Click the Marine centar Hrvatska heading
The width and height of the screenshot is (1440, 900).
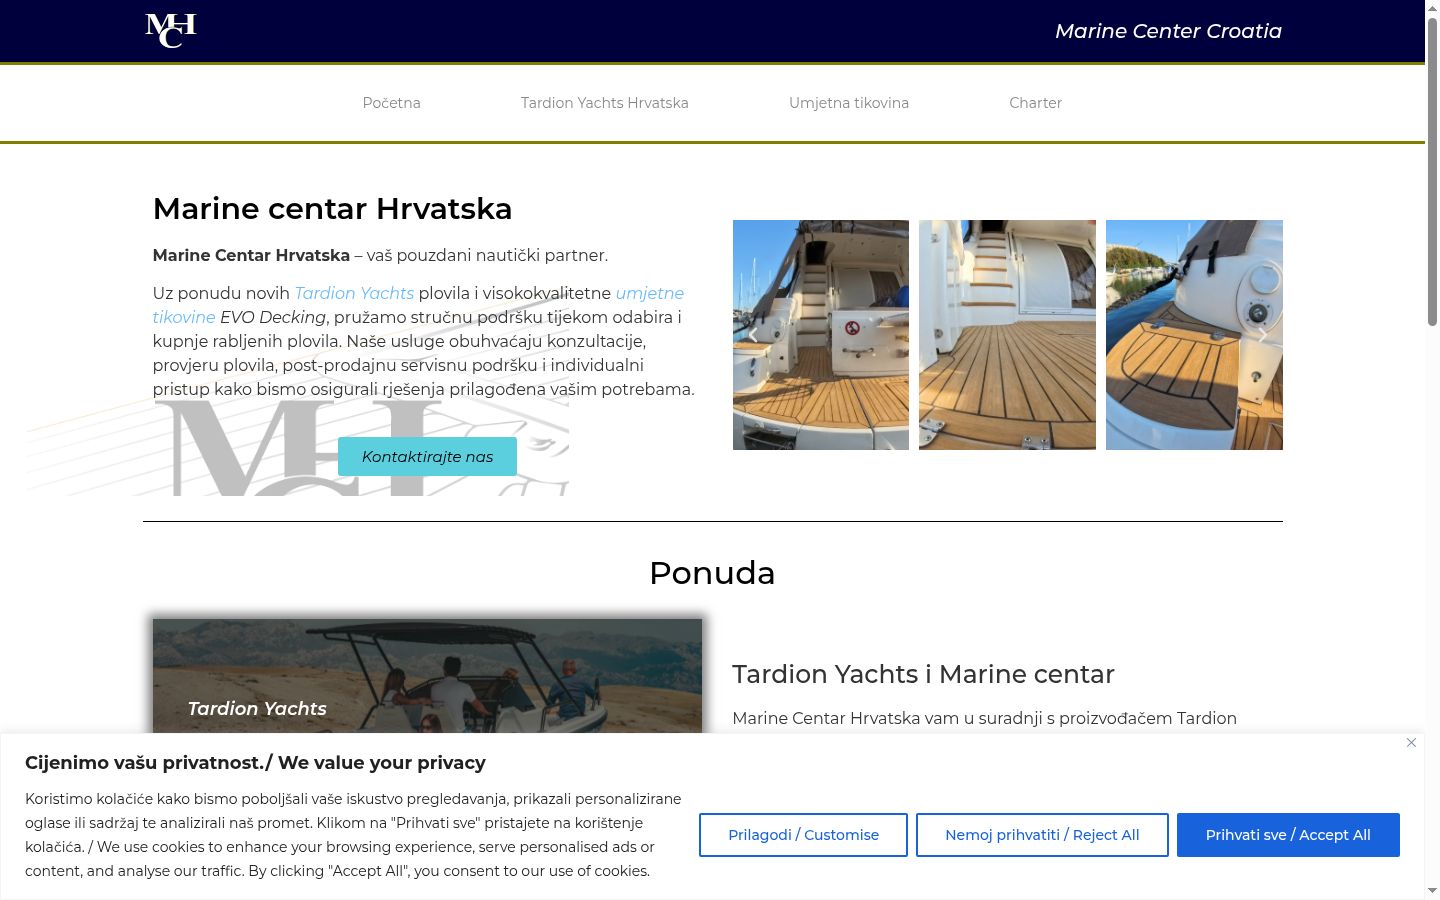[x=332, y=209]
